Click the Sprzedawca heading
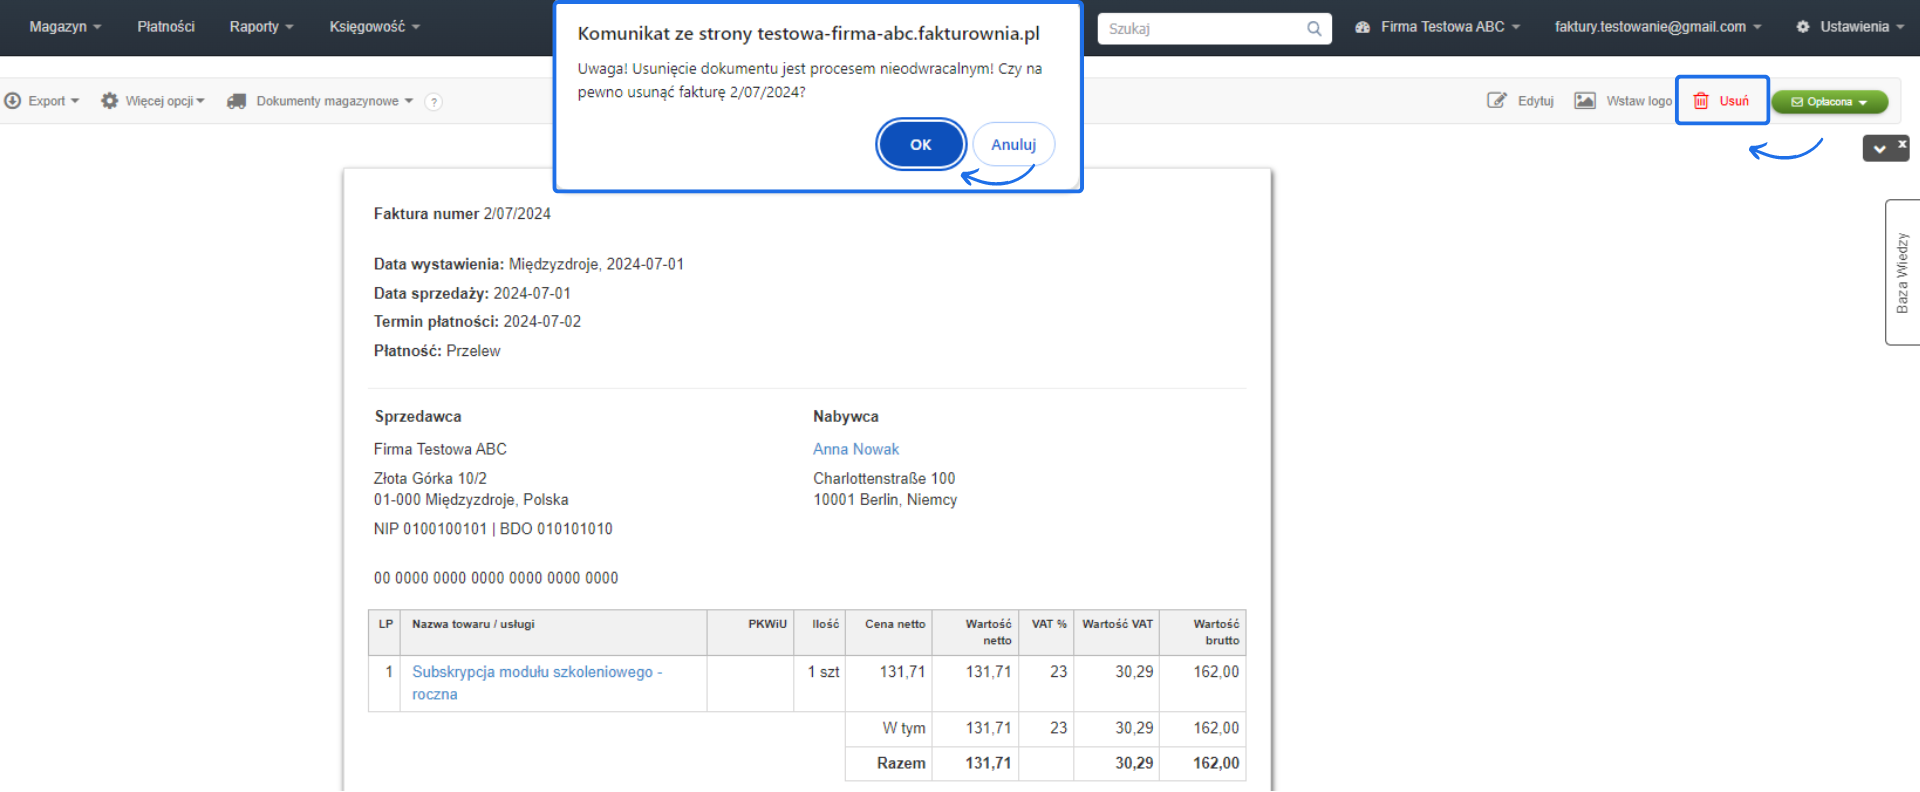This screenshot has height=792, width=1920. tap(418, 416)
